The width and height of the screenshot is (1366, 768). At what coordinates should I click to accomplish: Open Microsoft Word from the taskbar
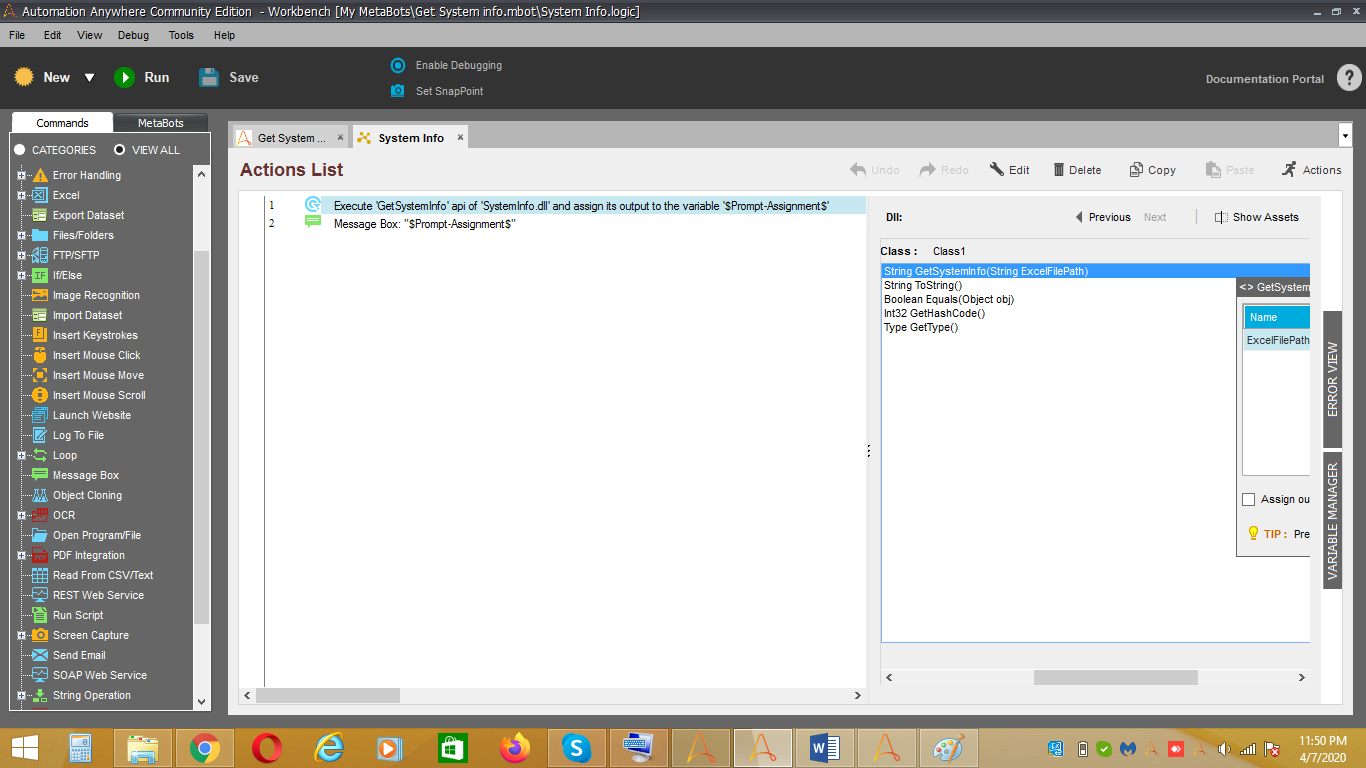tap(824, 747)
